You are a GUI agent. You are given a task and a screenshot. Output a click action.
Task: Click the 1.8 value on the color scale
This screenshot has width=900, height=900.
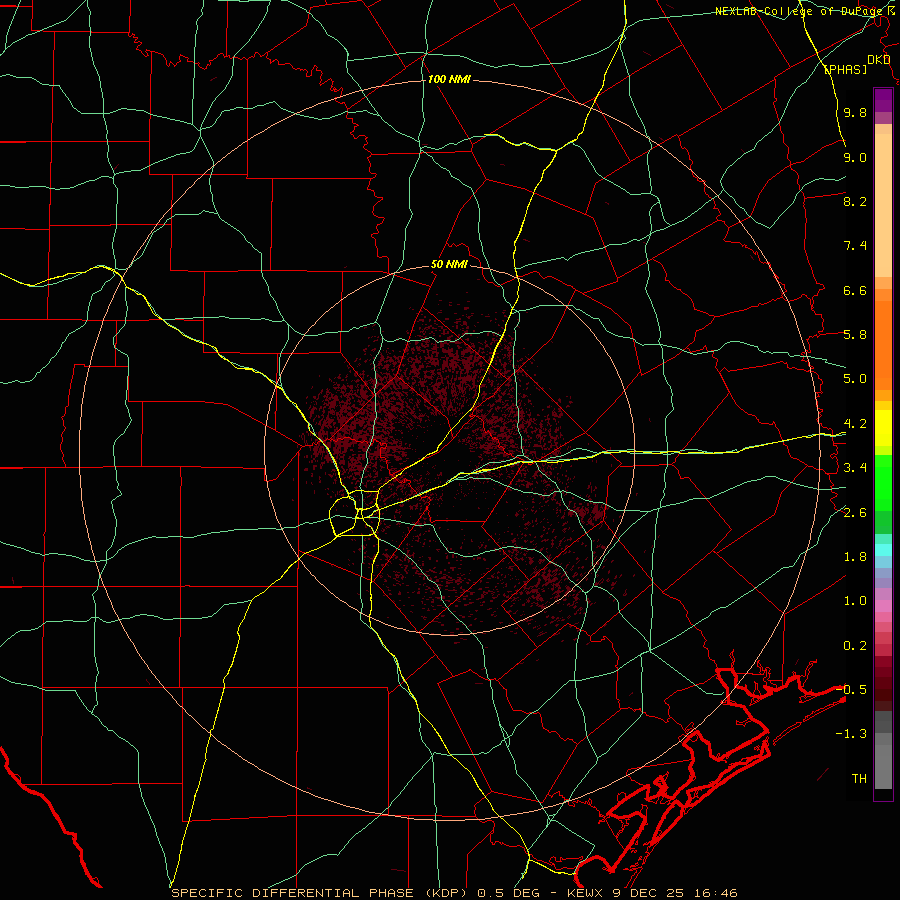(855, 557)
